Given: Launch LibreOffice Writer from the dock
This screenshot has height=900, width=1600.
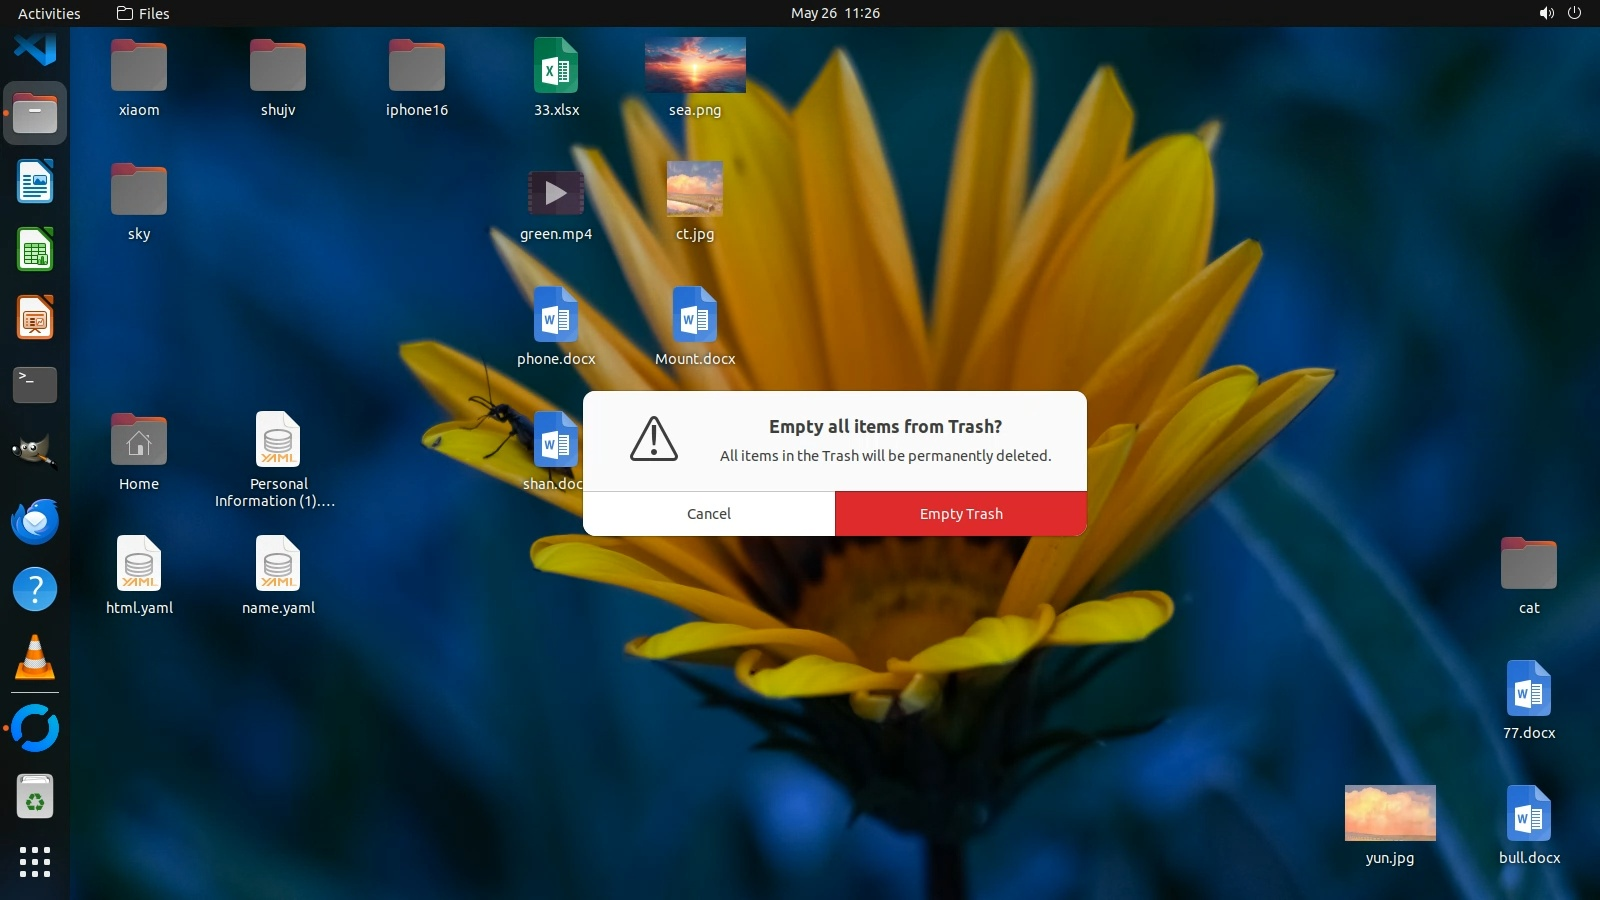Looking at the screenshot, I should (35, 182).
